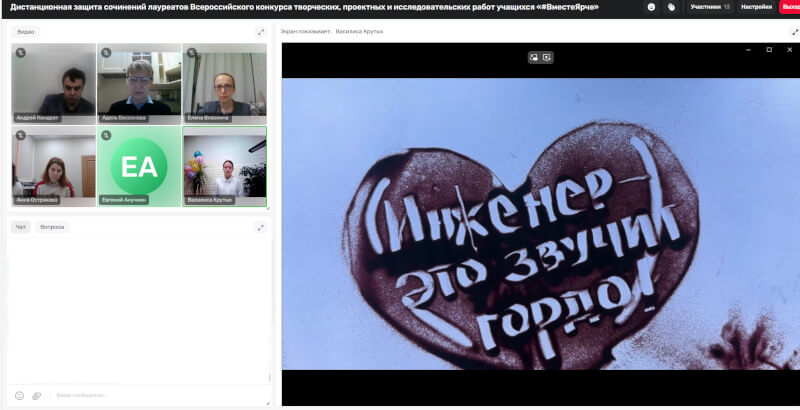
Task: Expand the chat panel
Action: tap(261, 227)
